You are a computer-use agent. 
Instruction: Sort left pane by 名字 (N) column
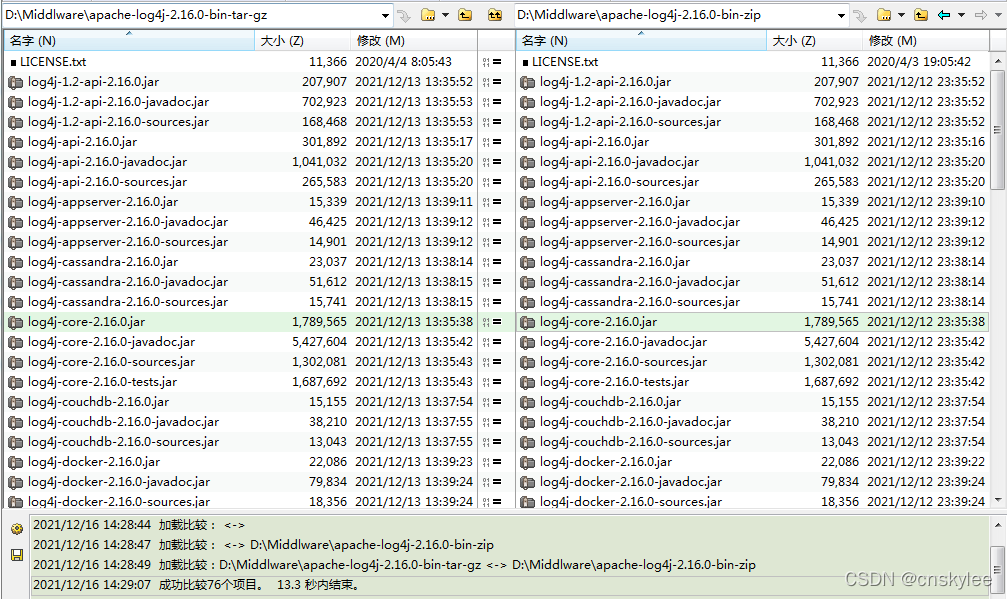coord(129,40)
